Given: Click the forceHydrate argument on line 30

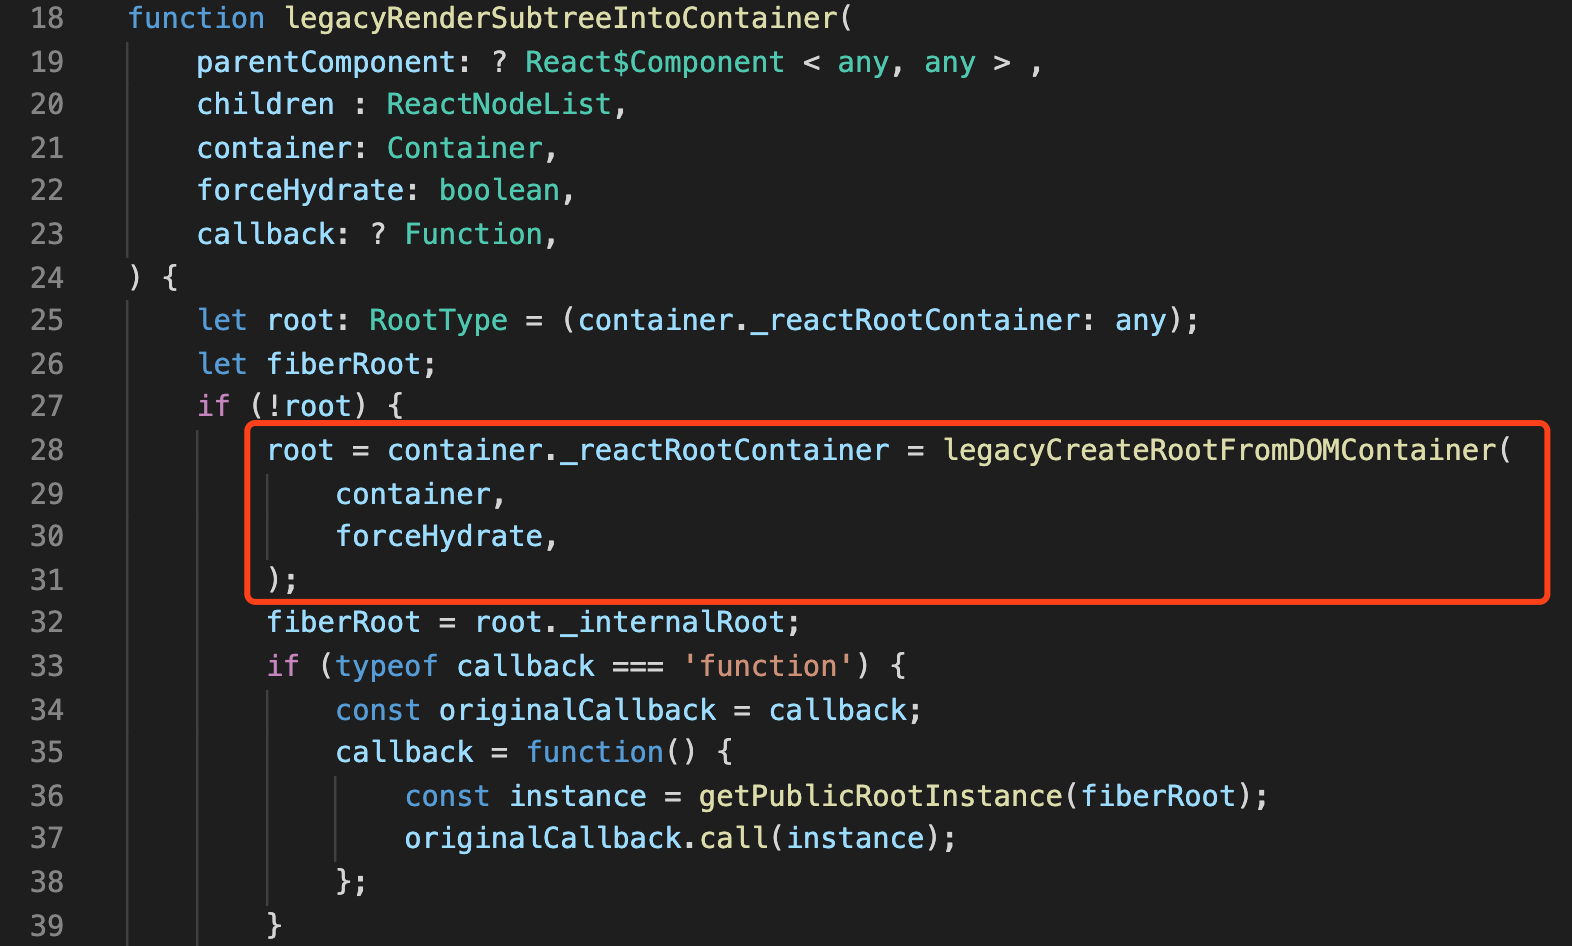Looking at the screenshot, I should pos(439,536).
